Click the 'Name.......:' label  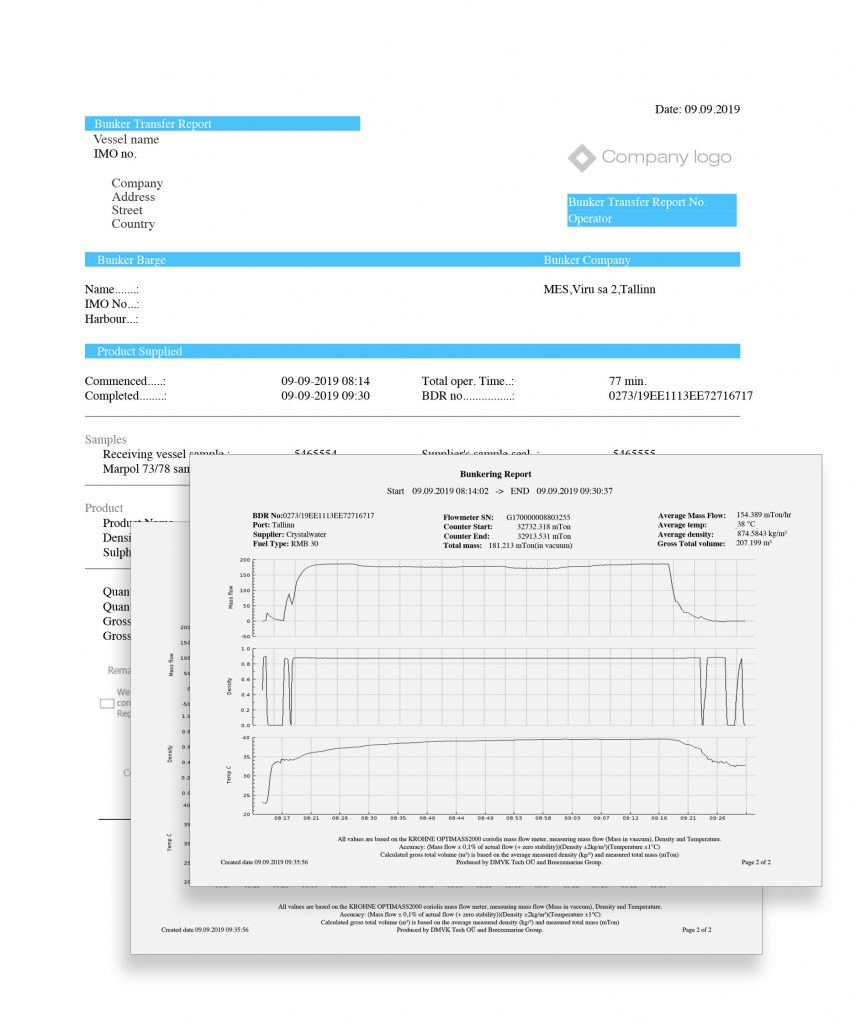(x=112, y=289)
